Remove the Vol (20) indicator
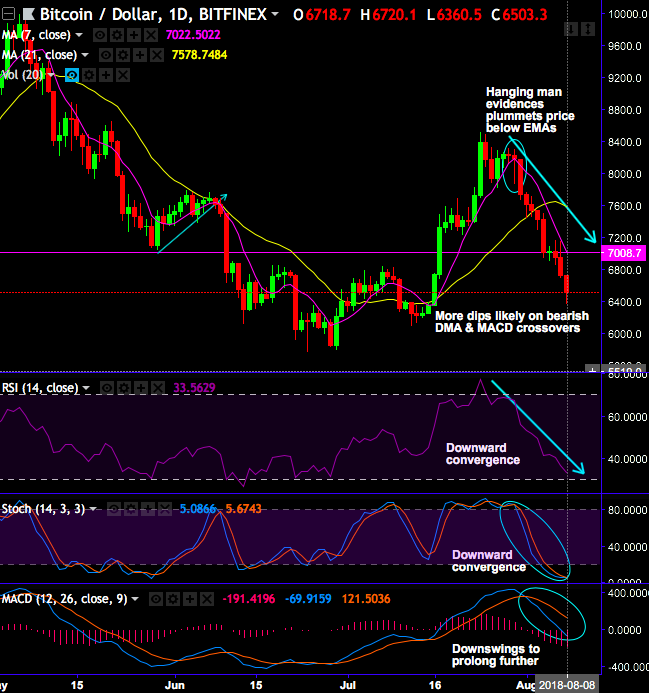The height and width of the screenshot is (693, 649). [123, 76]
